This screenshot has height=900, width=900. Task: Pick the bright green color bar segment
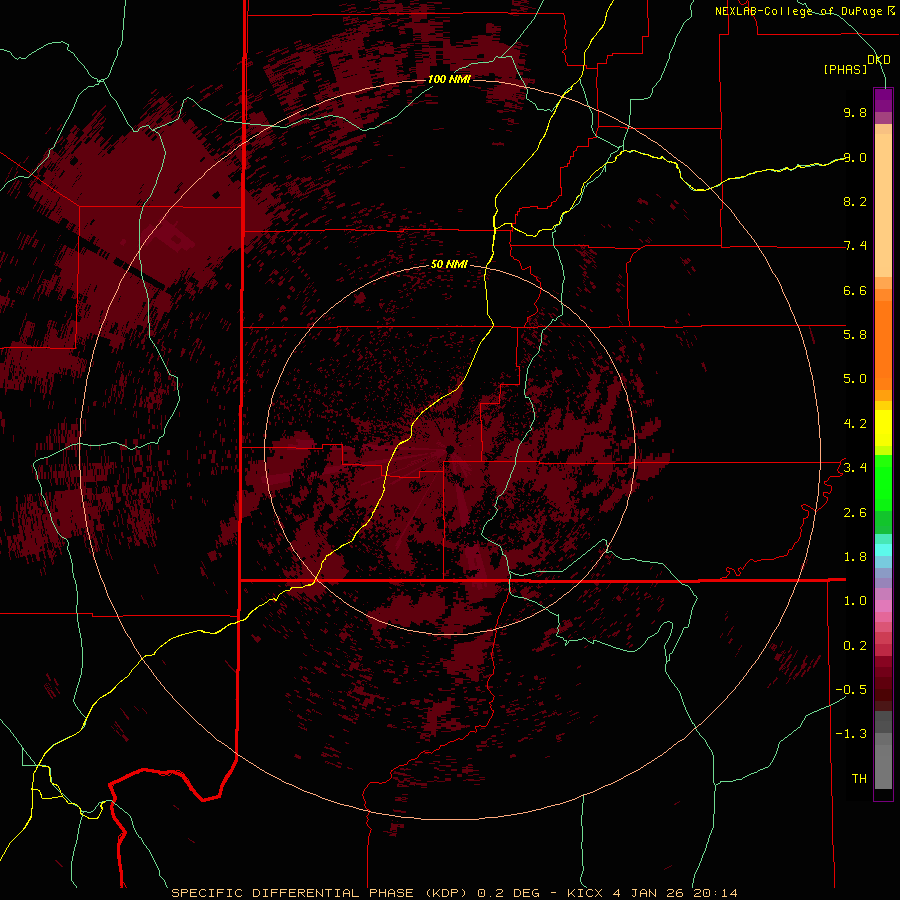pyautogui.click(x=883, y=482)
